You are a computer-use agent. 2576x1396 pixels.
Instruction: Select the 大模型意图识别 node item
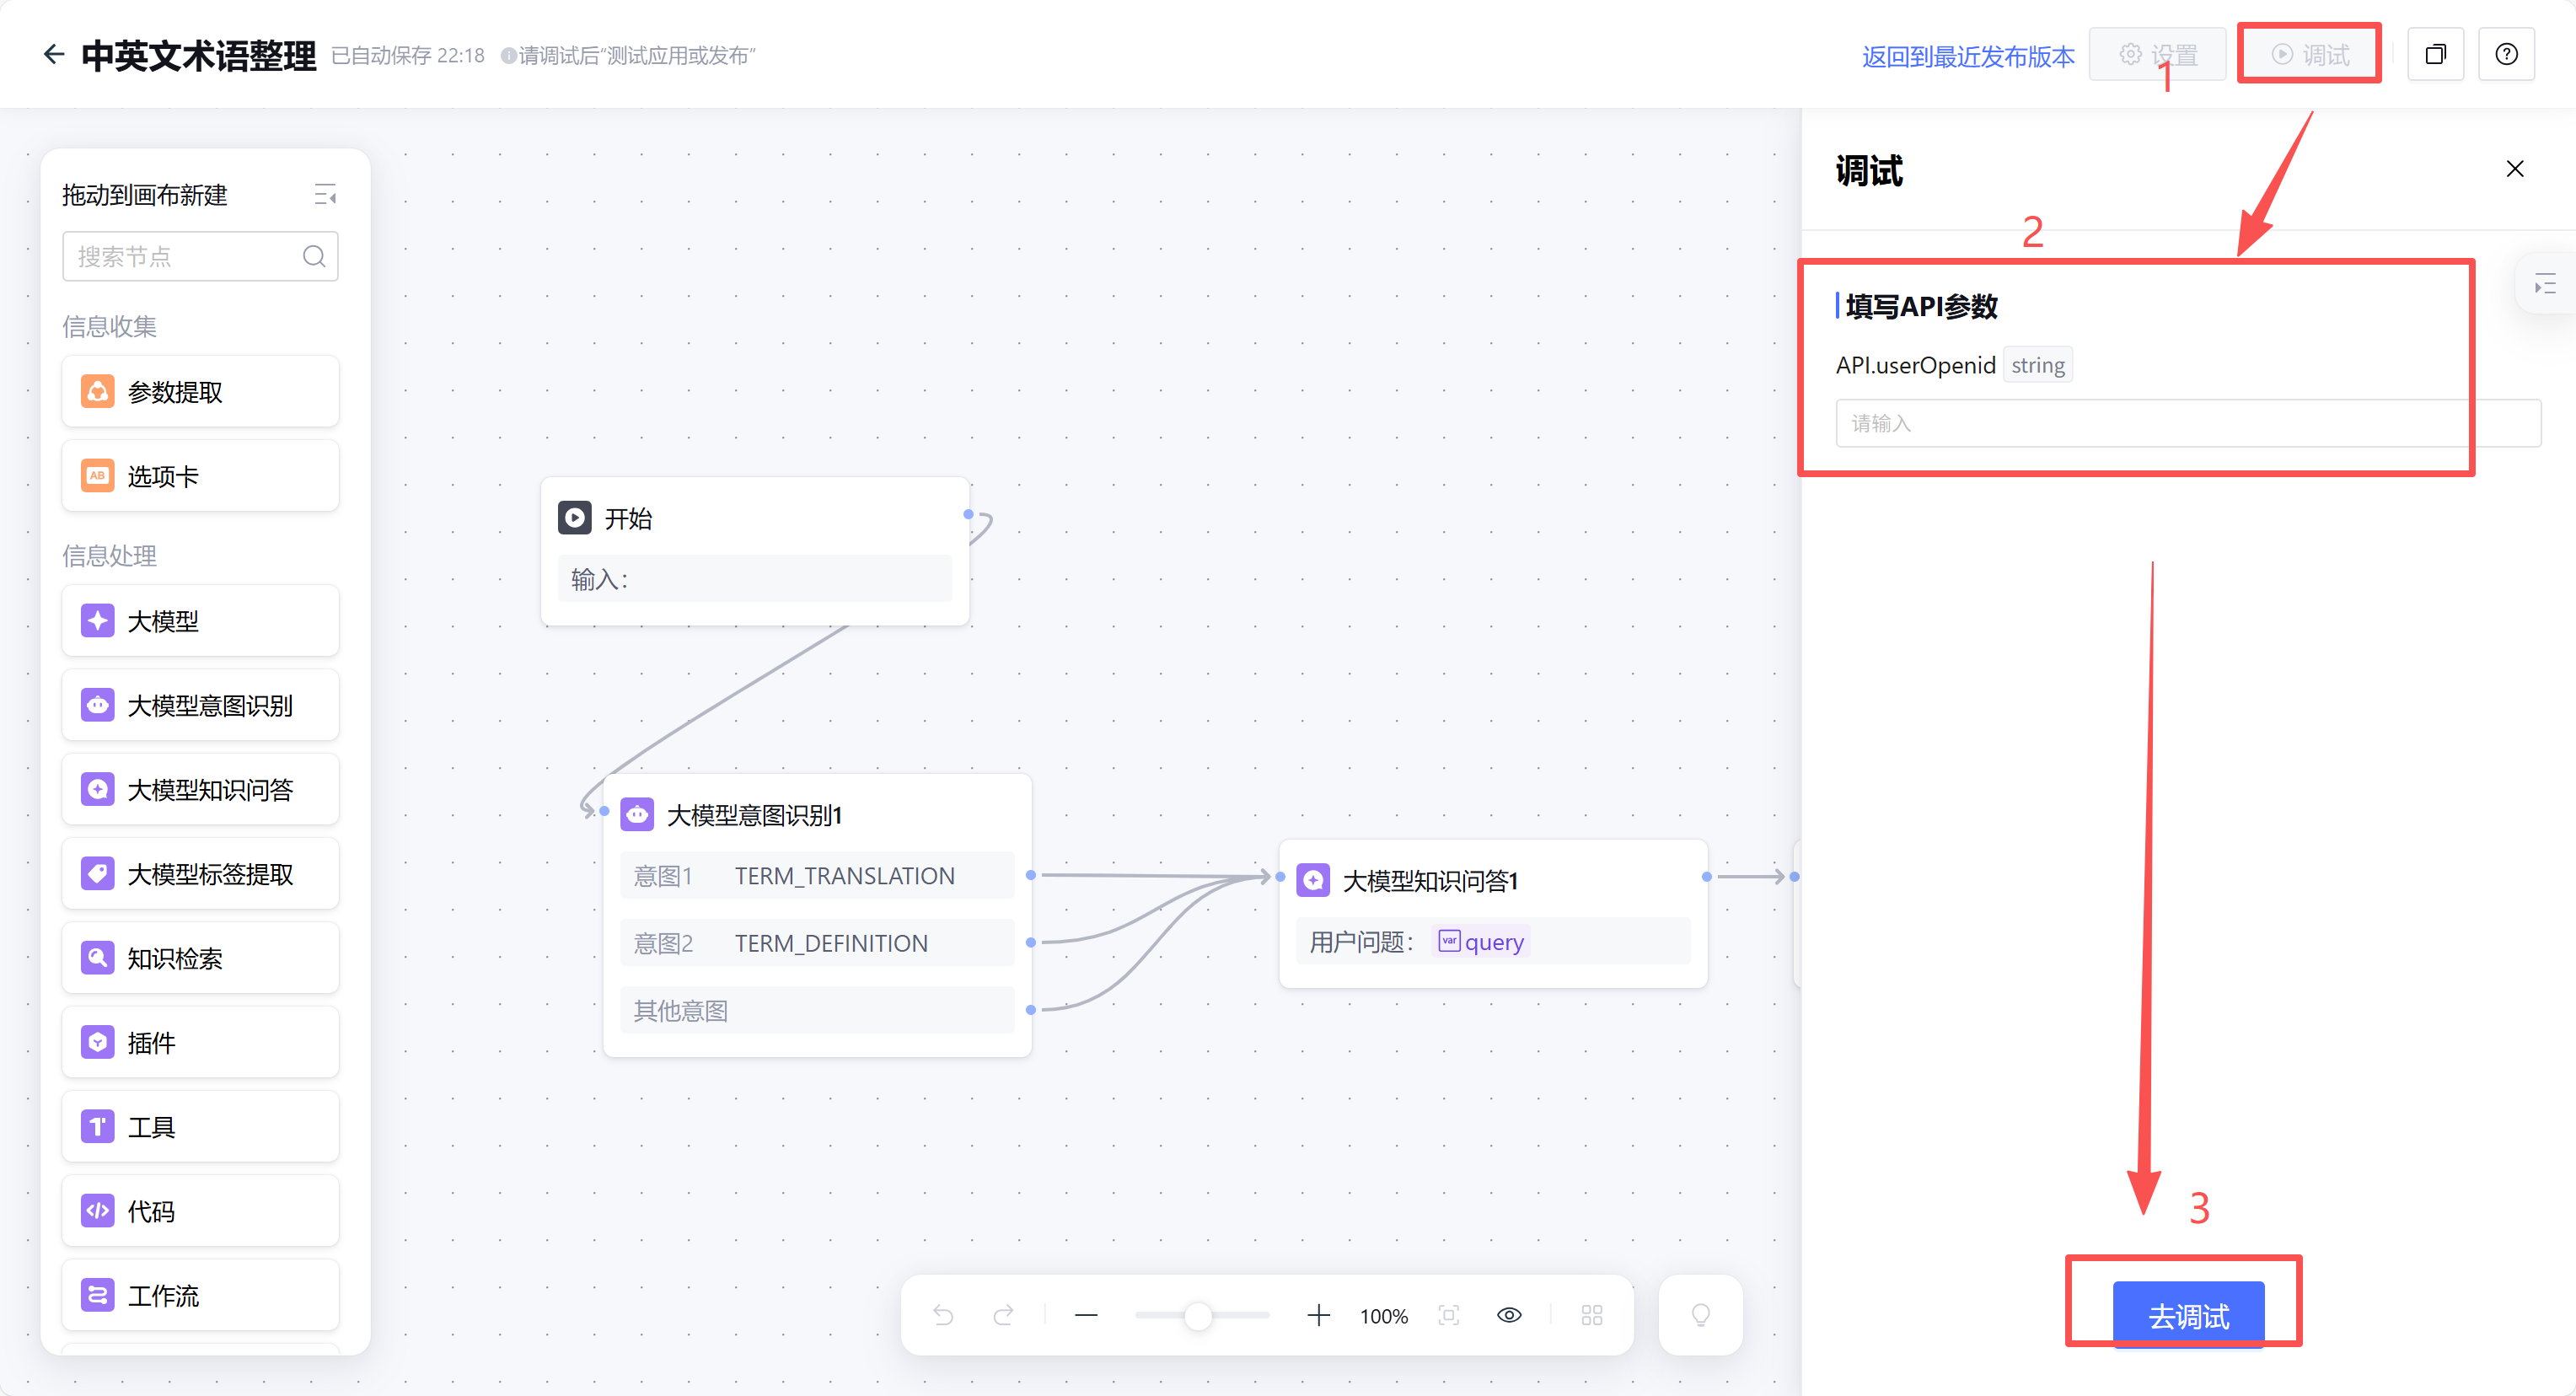tap(200, 706)
